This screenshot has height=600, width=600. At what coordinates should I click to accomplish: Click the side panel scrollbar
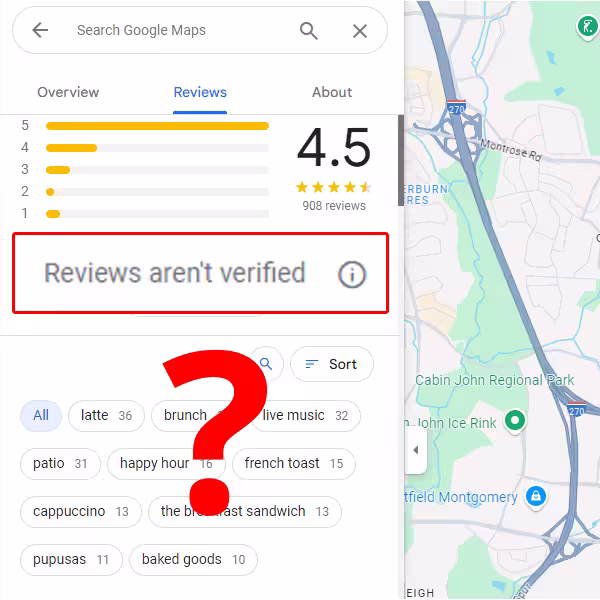point(401,161)
